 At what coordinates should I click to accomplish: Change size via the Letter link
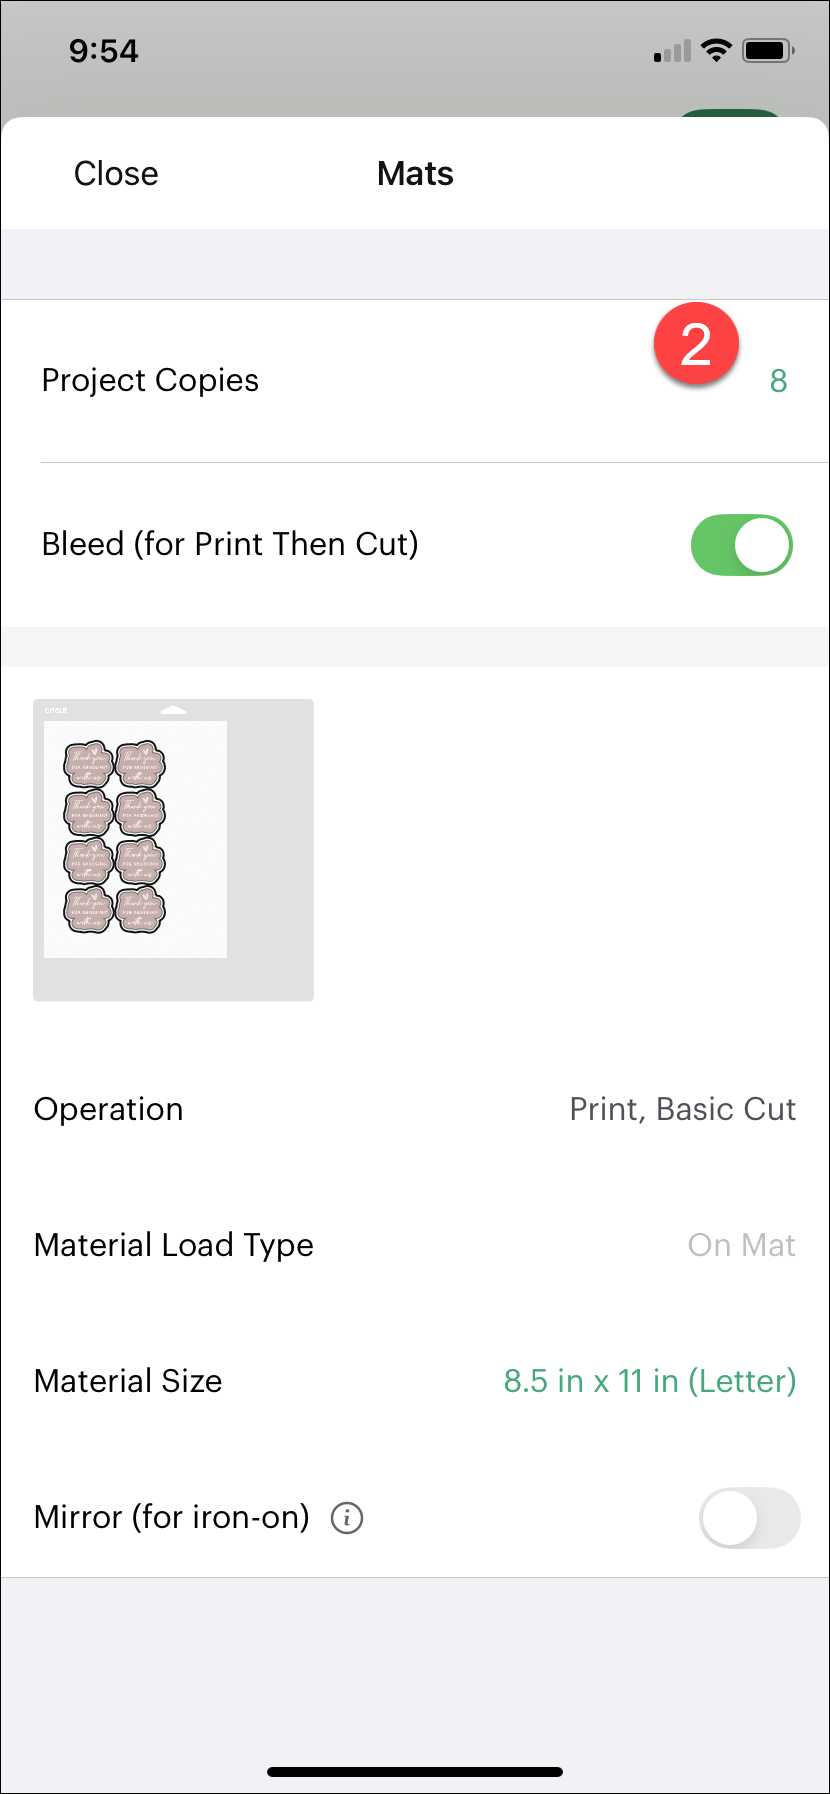[x=648, y=1381]
